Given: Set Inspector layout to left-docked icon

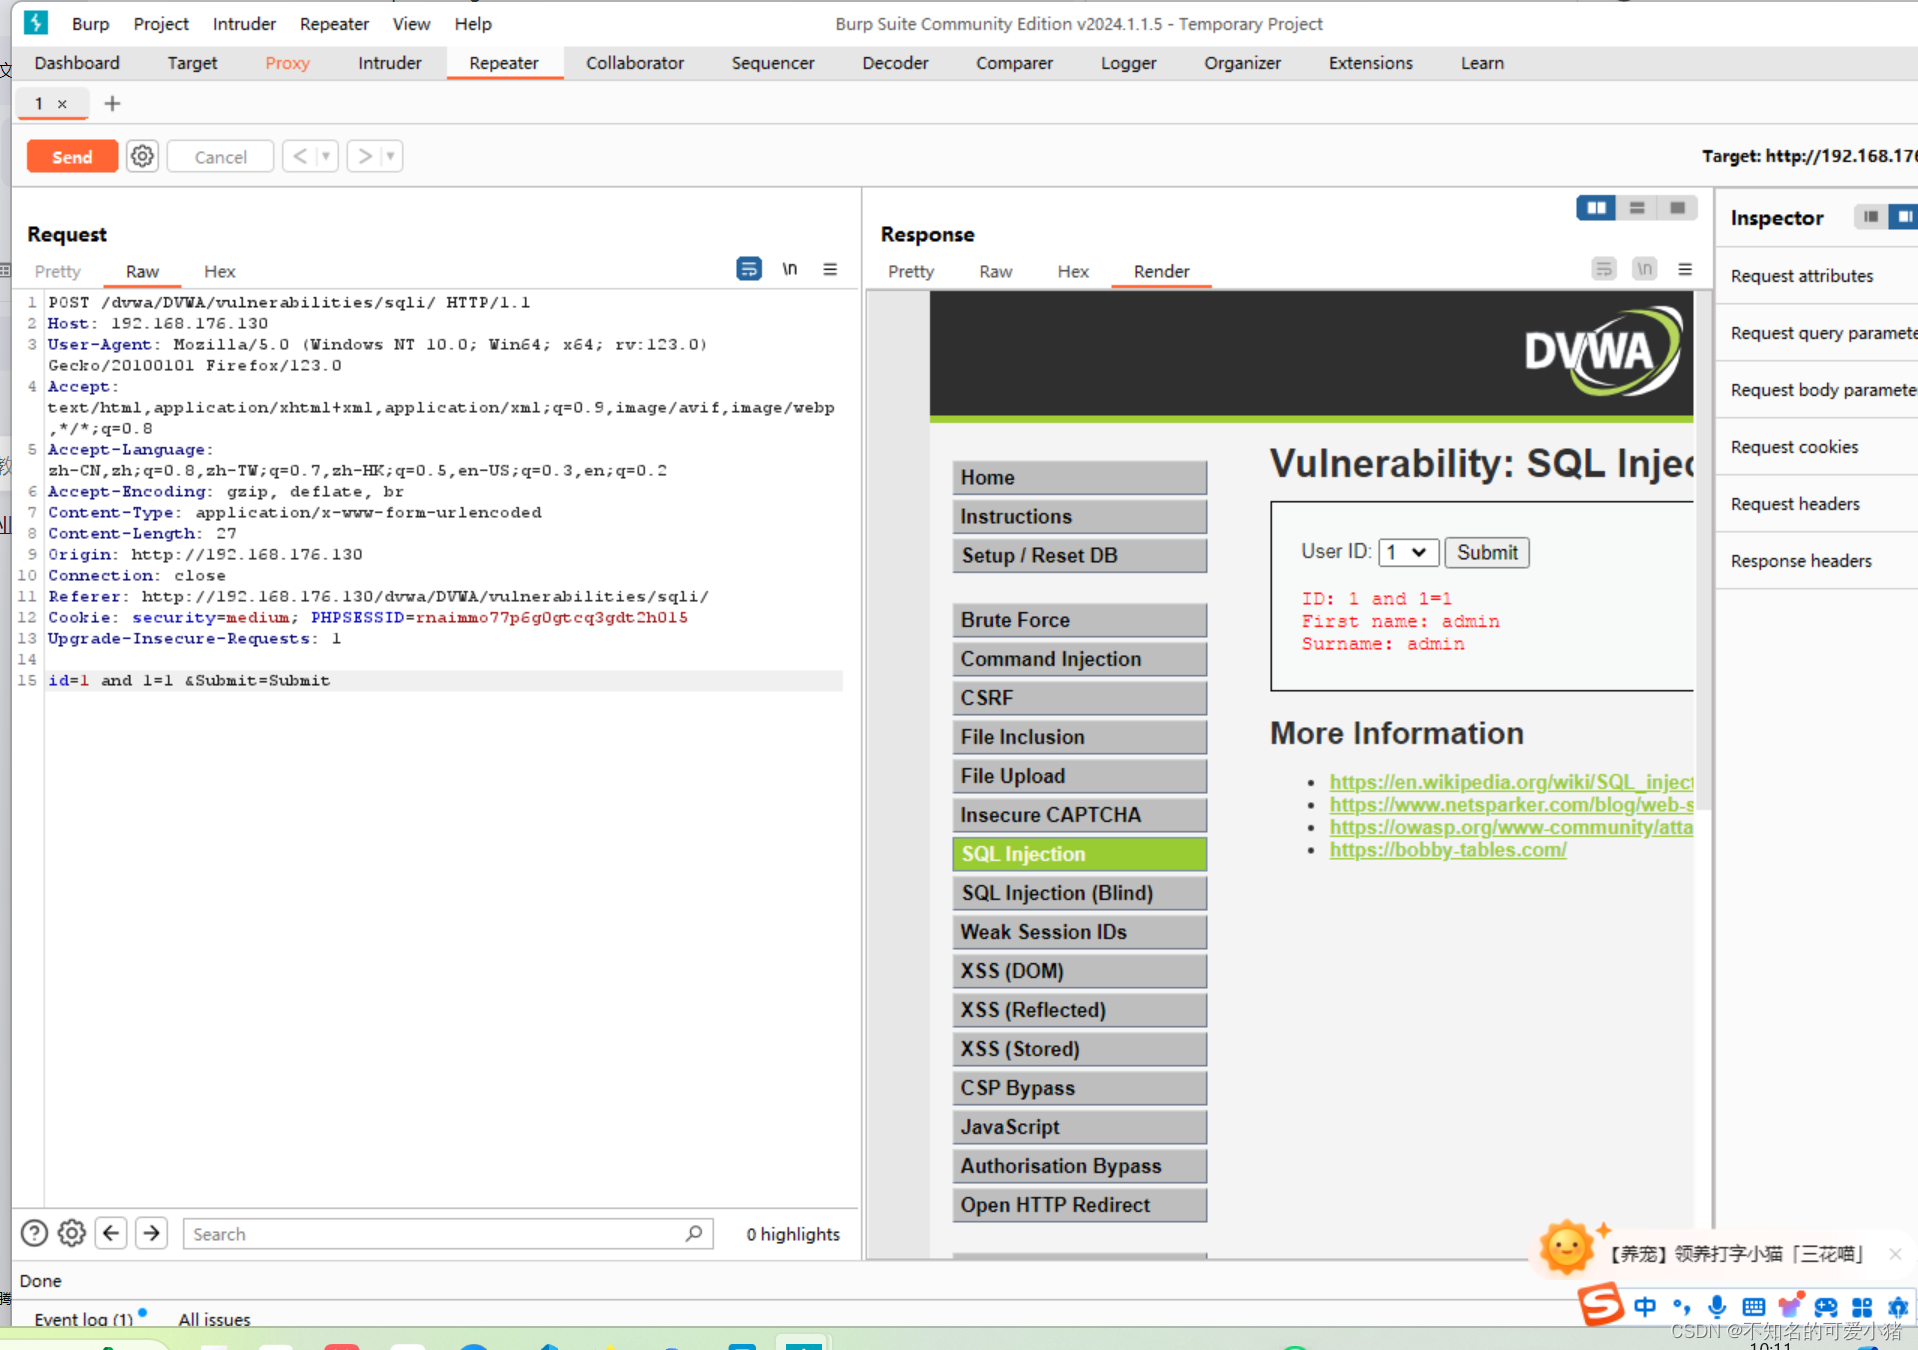Looking at the screenshot, I should pos(1870,217).
